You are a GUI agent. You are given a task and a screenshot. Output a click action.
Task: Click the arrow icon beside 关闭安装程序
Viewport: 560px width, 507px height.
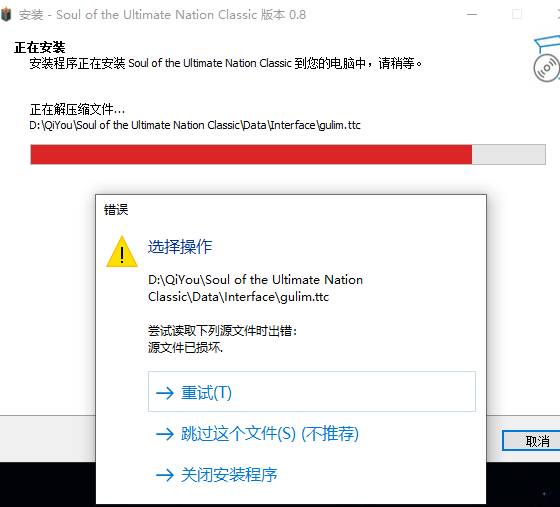coord(165,475)
